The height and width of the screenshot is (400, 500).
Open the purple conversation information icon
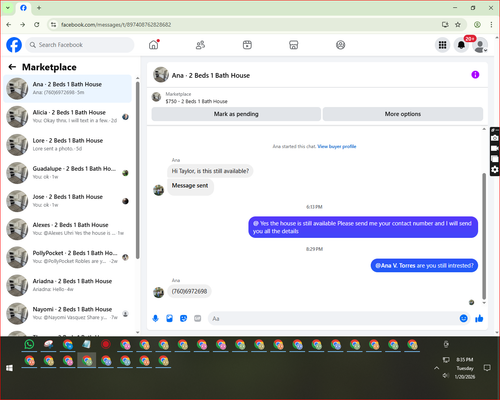tap(475, 75)
